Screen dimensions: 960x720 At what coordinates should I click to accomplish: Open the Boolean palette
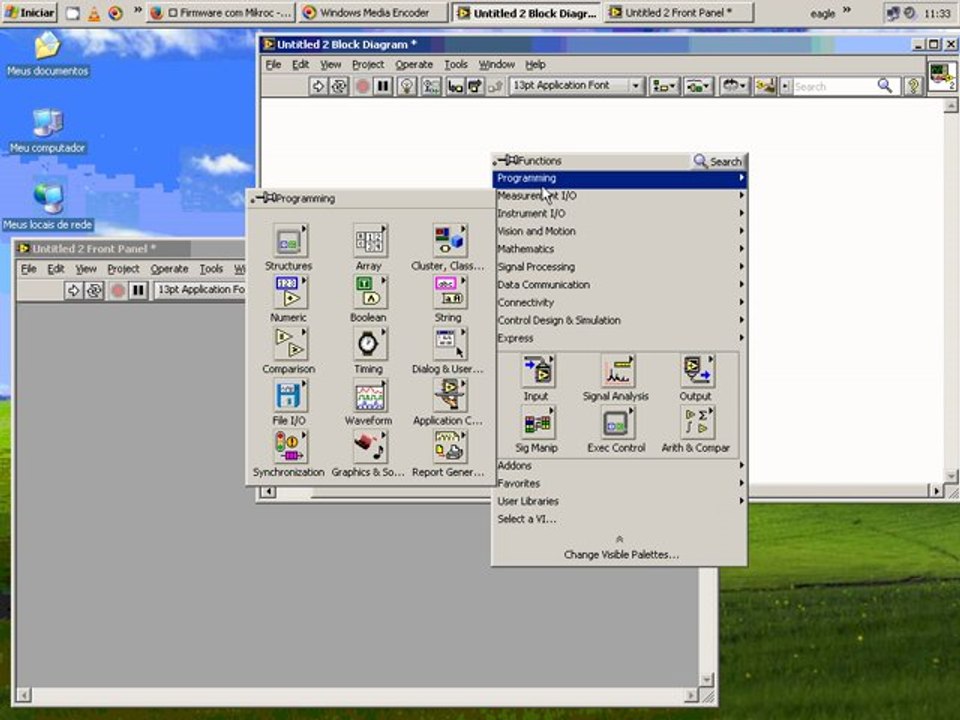370,292
